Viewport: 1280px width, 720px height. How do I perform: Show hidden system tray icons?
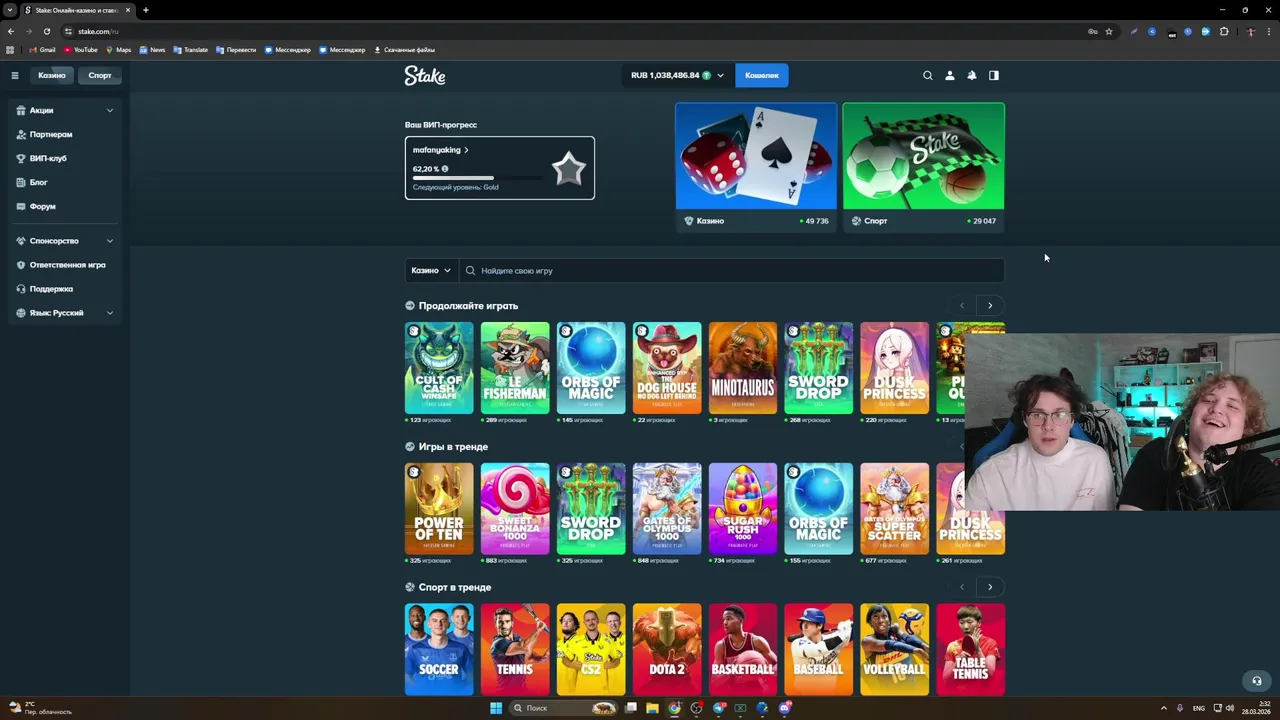coord(1163,708)
